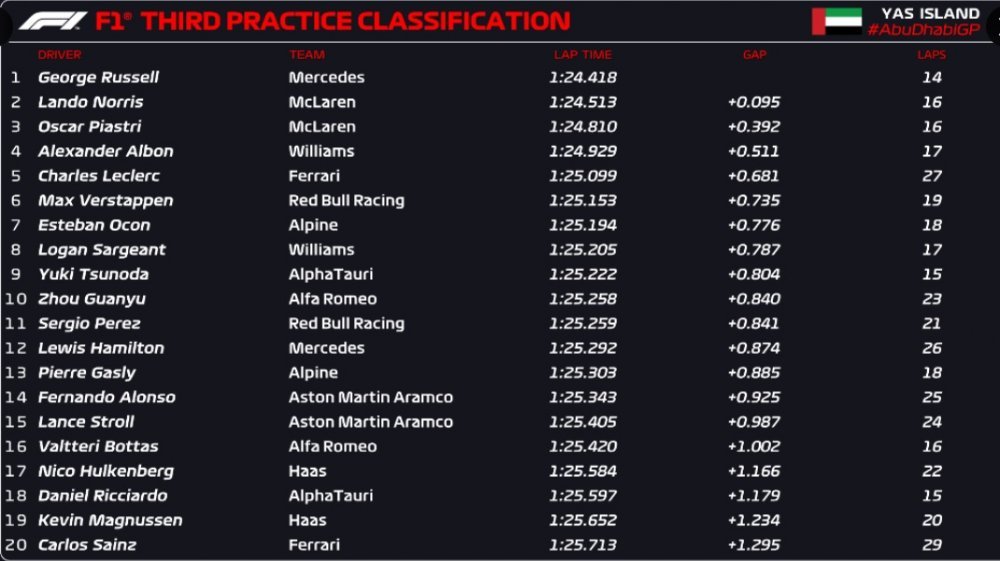Select Alexander Albon Williams team name
The width and height of the screenshot is (1000, 561).
321,151
